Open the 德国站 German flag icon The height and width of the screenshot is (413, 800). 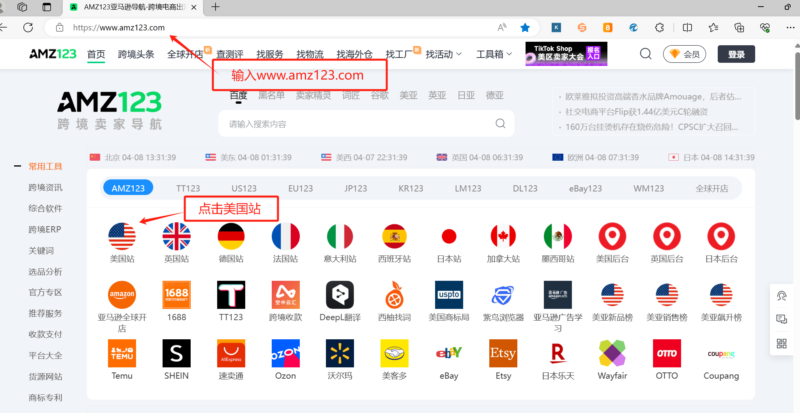pos(231,236)
